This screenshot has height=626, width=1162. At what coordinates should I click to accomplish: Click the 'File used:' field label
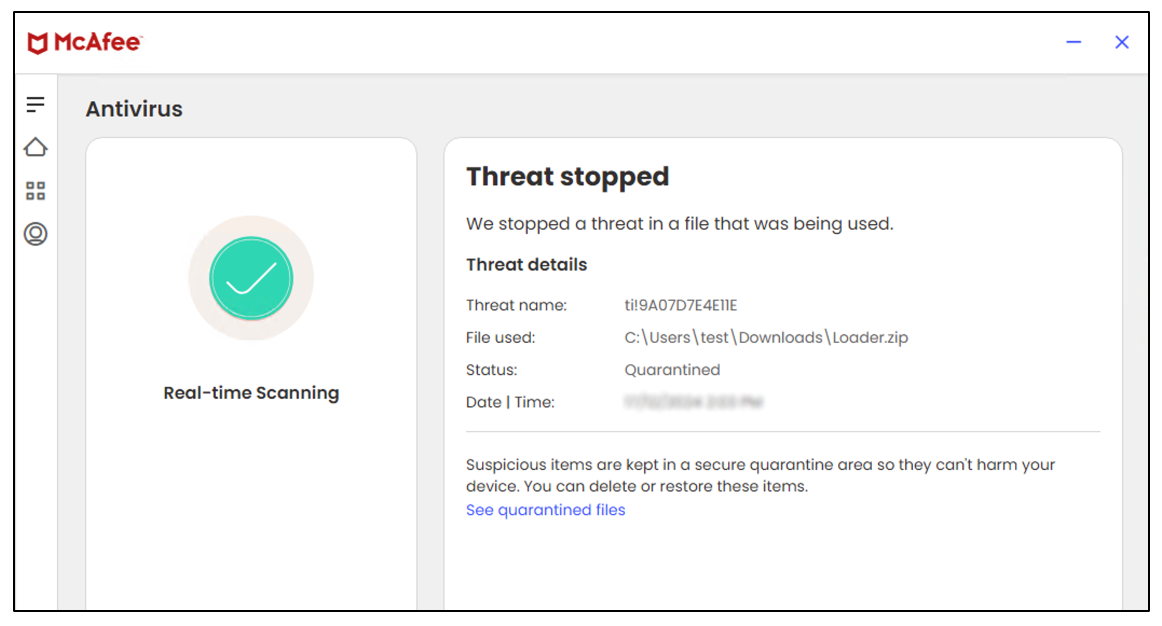tap(501, 338)
